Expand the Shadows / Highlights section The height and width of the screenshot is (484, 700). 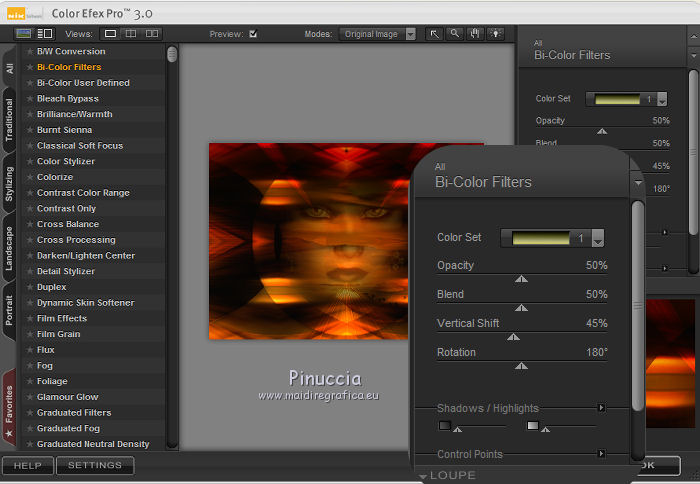point(601,408)
